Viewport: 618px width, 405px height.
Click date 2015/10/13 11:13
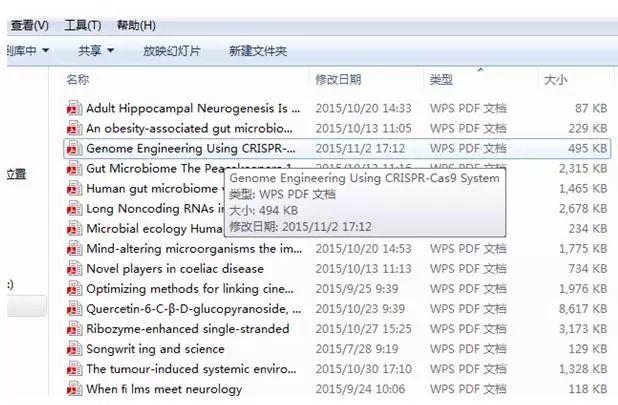pos(363,269)
